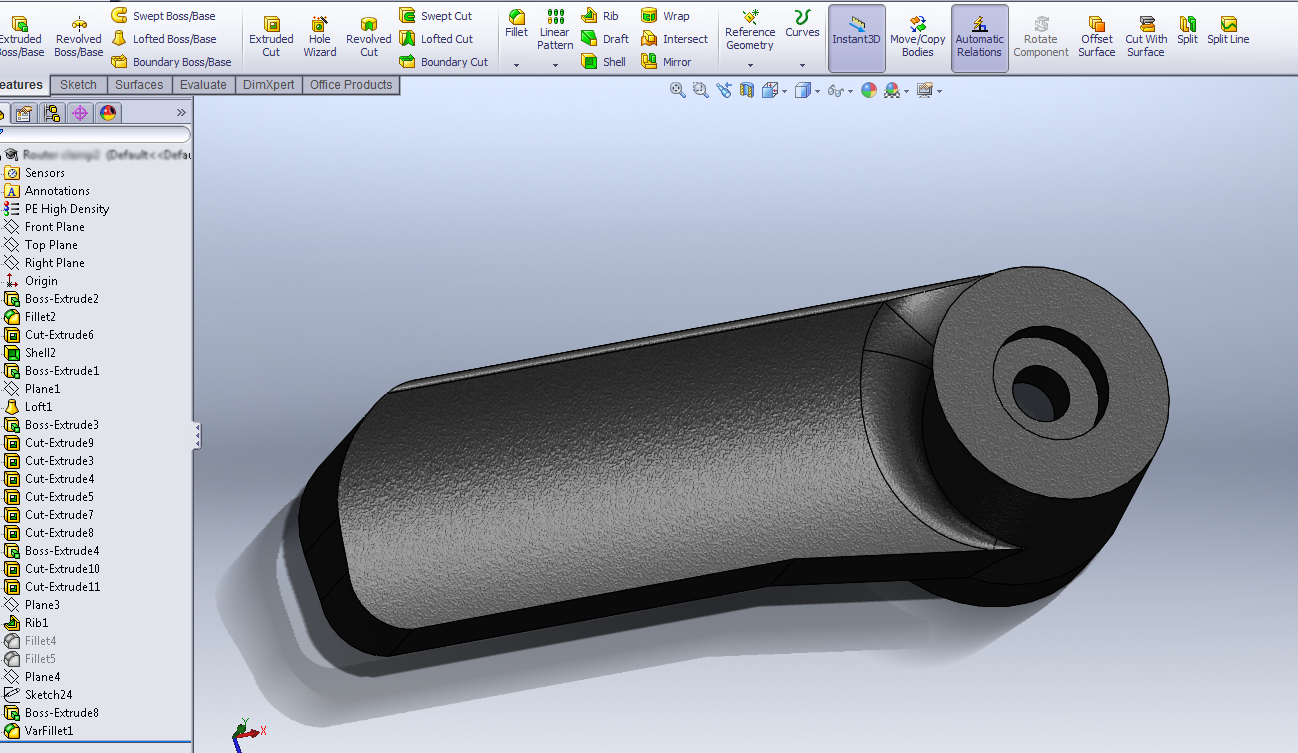The width and height of the screenshot is (1298, 753).
Task: Switch to the Office Products tab
Action: (x=351, y=85)
